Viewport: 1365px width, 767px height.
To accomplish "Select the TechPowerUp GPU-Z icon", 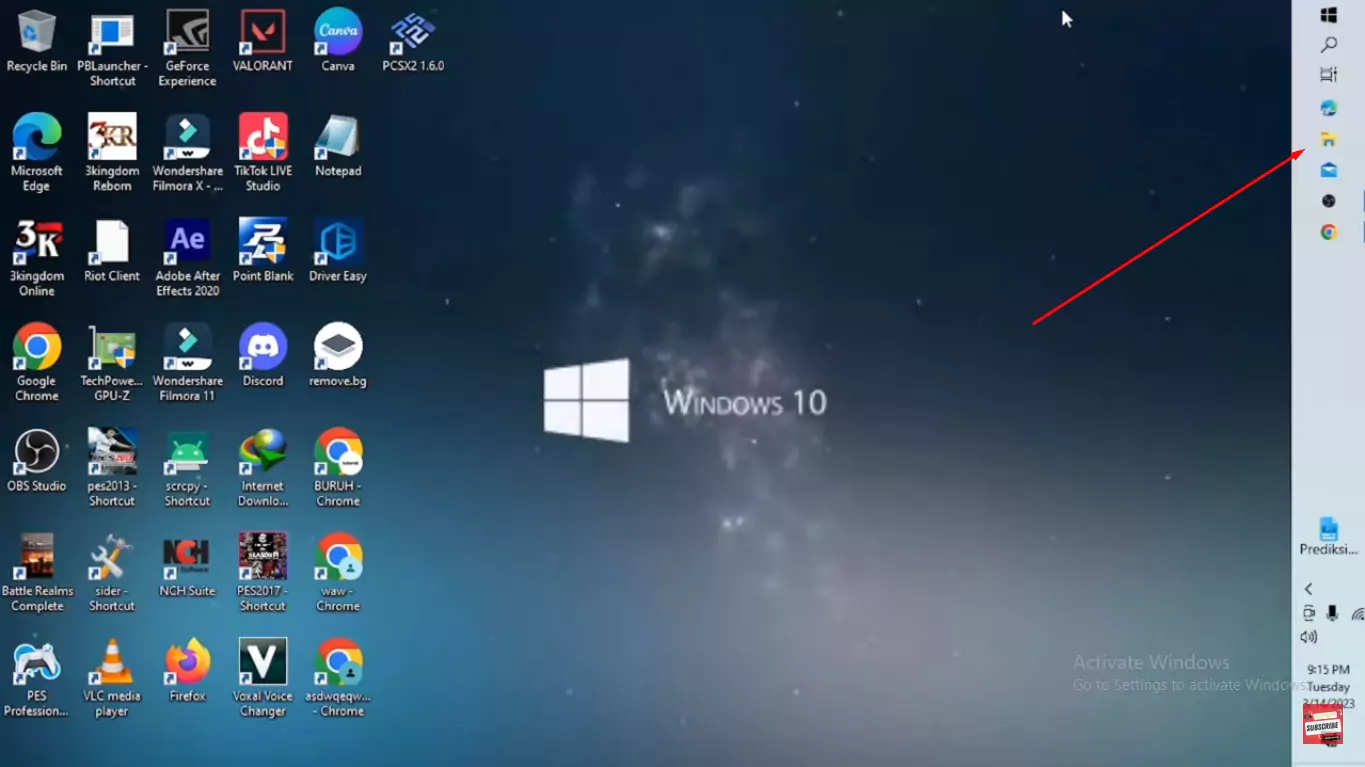I will [x=112, y=364].
